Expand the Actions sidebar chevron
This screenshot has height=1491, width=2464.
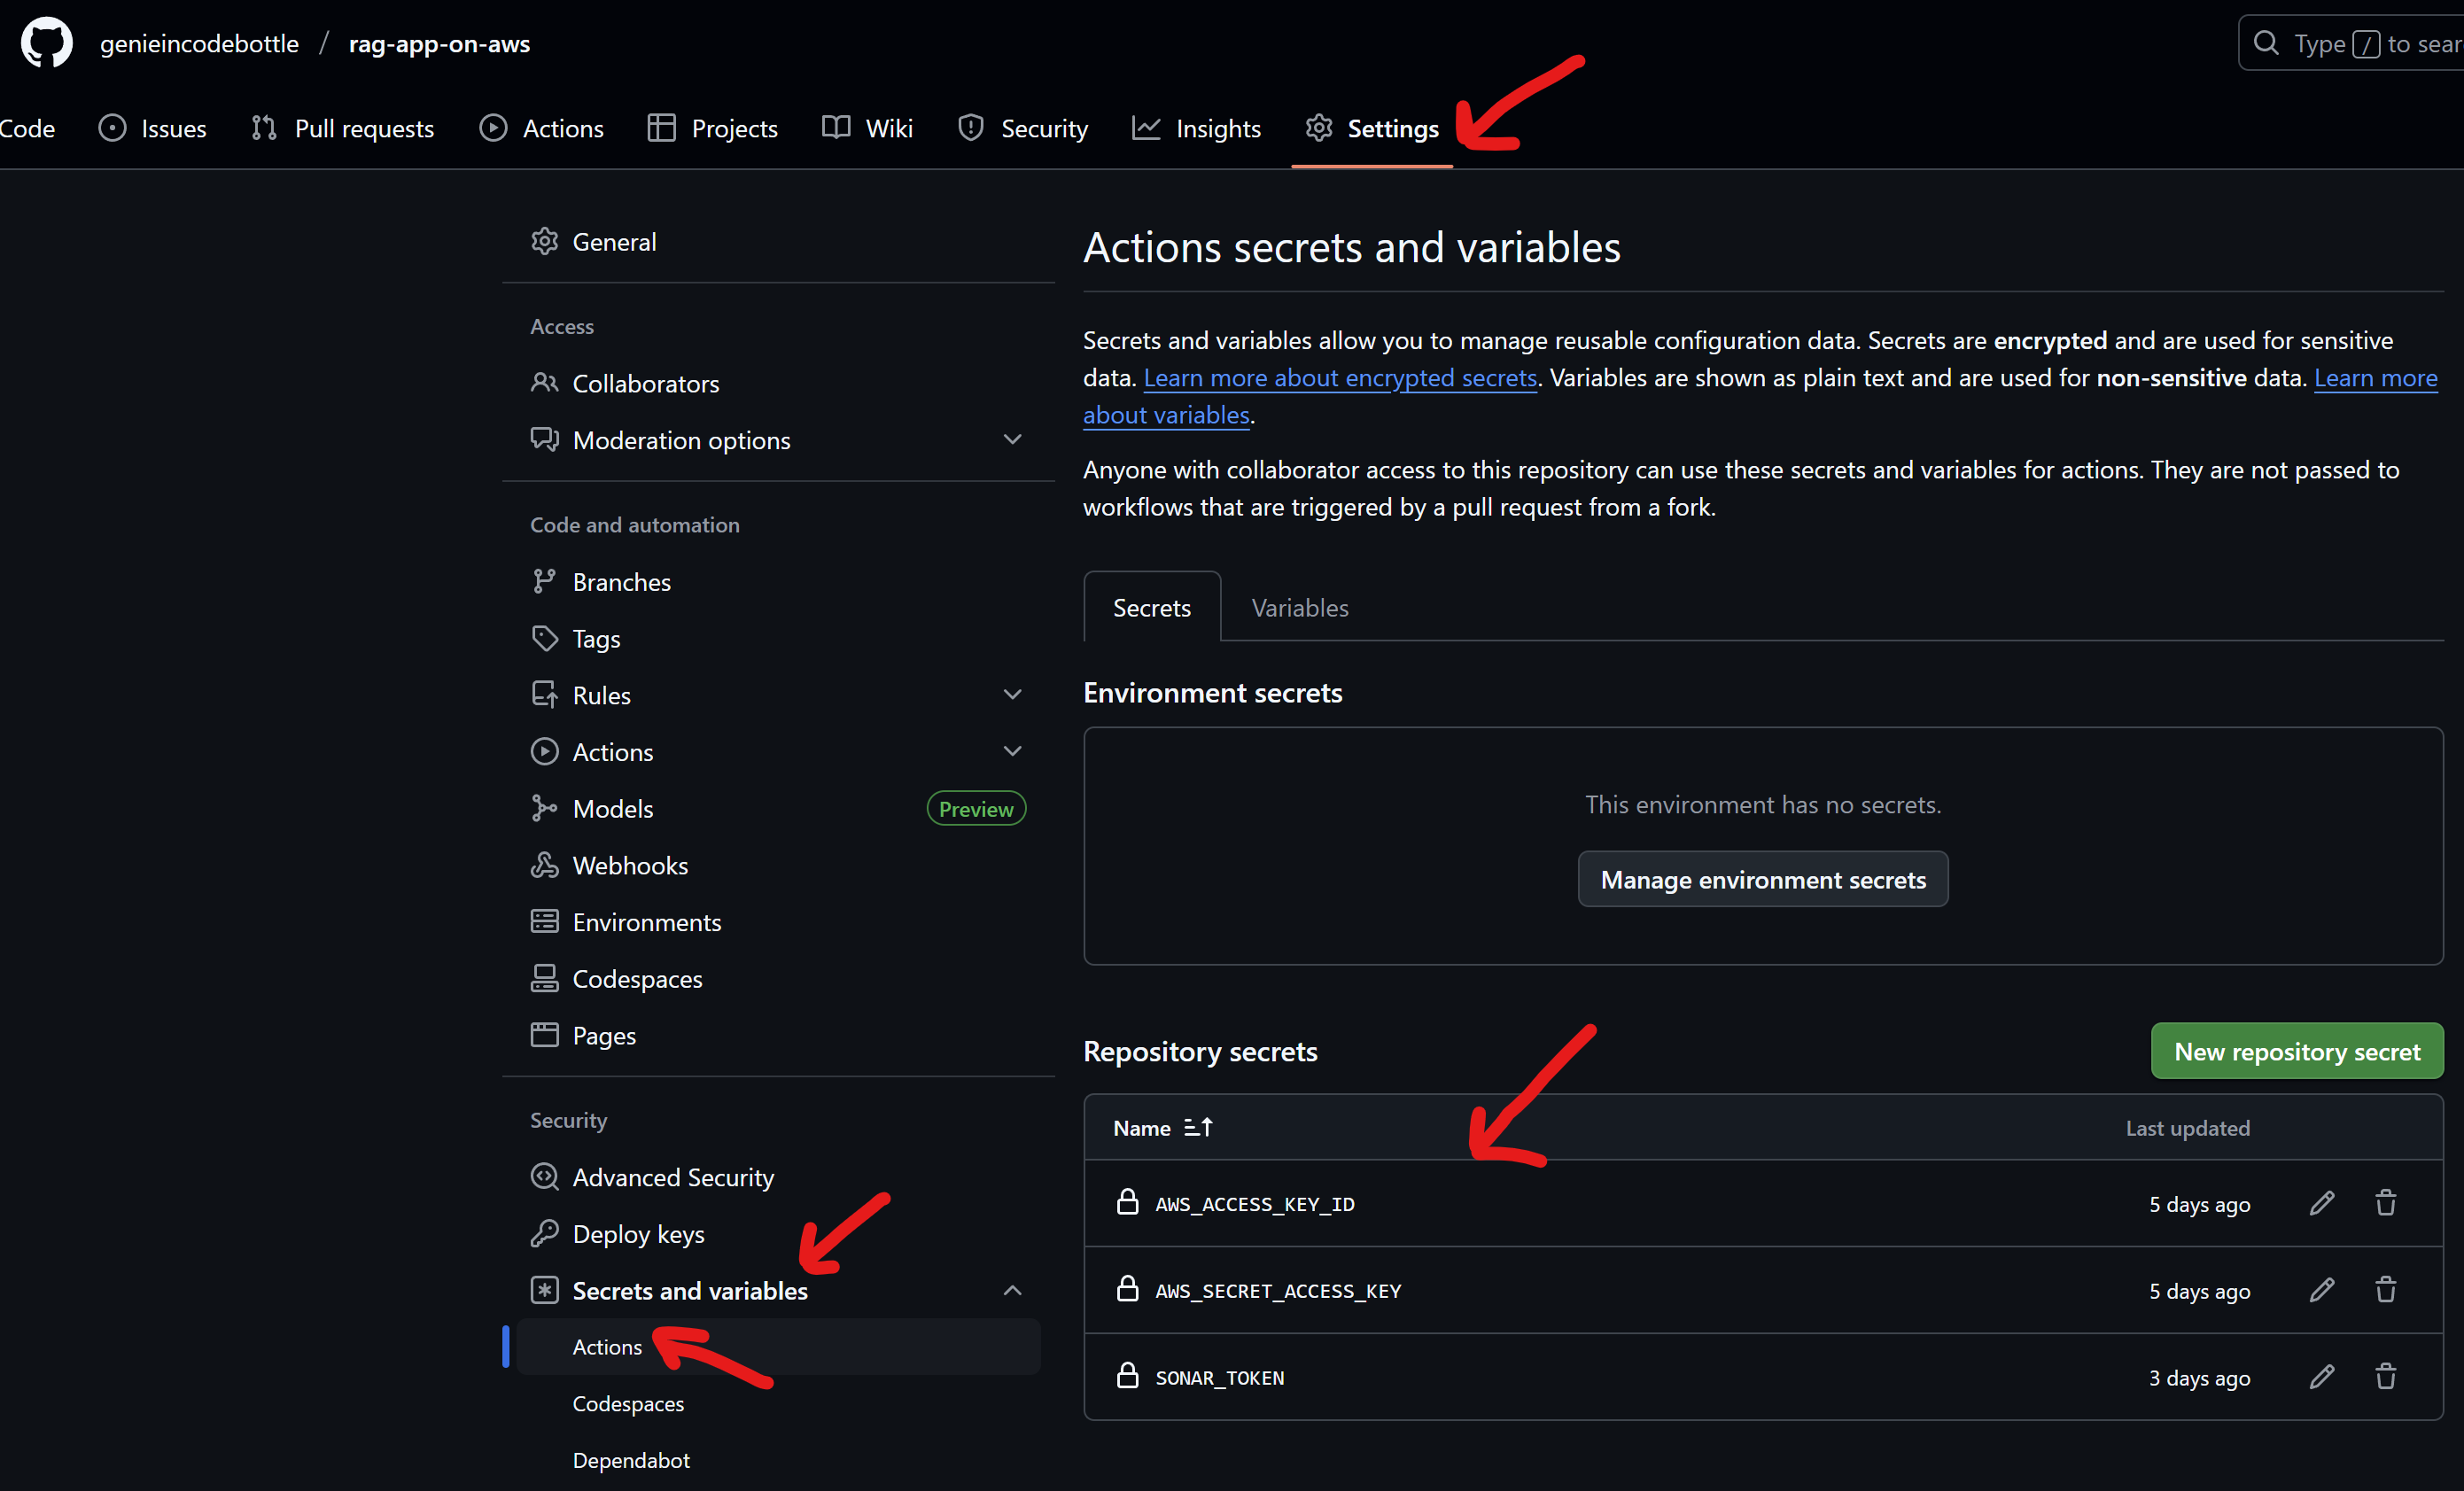tap(1012, 751)
